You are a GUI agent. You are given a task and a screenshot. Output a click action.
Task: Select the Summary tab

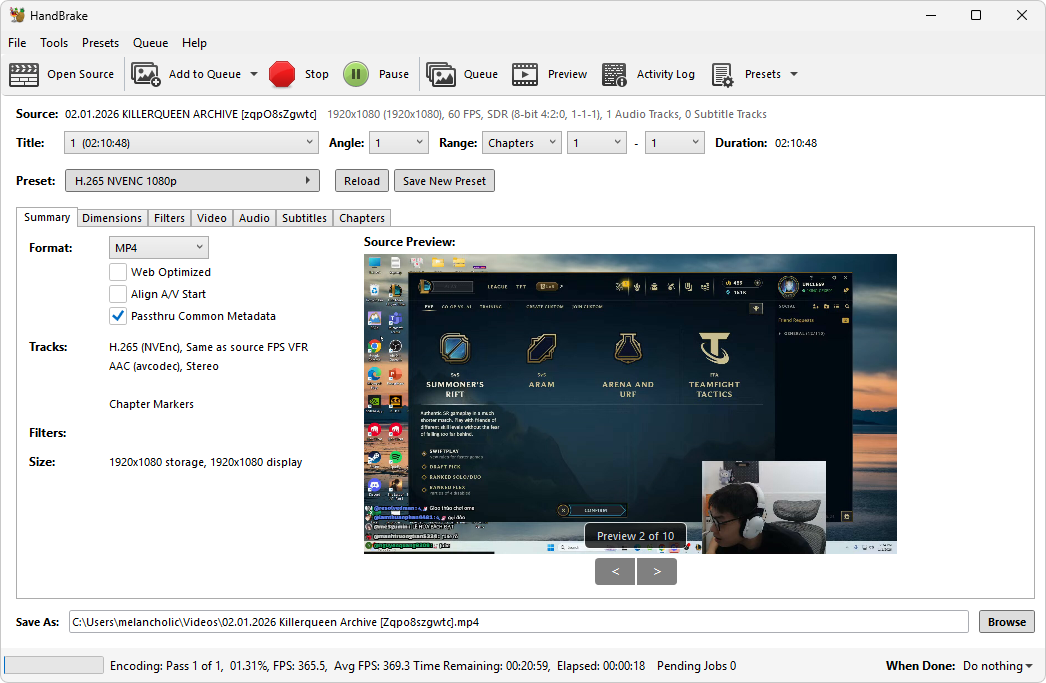[47, 217]
